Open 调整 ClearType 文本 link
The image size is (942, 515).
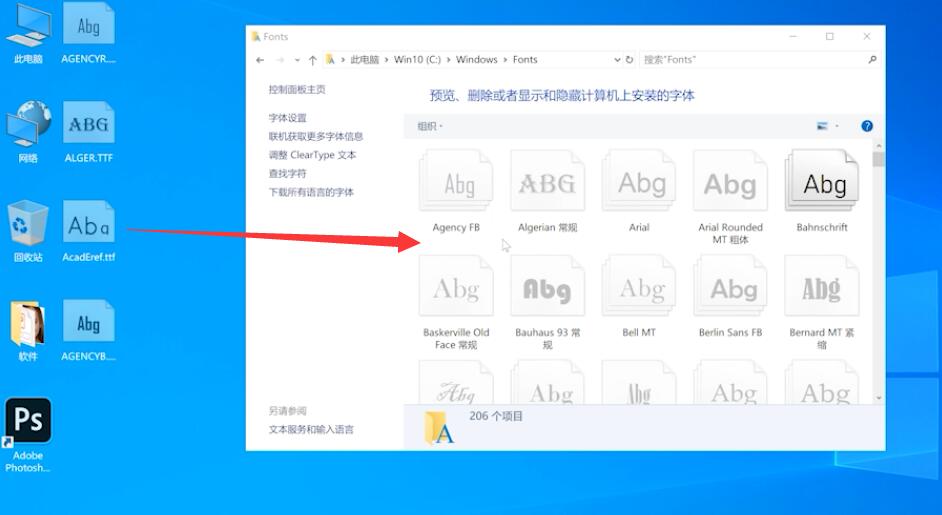(x=312, y=155)
